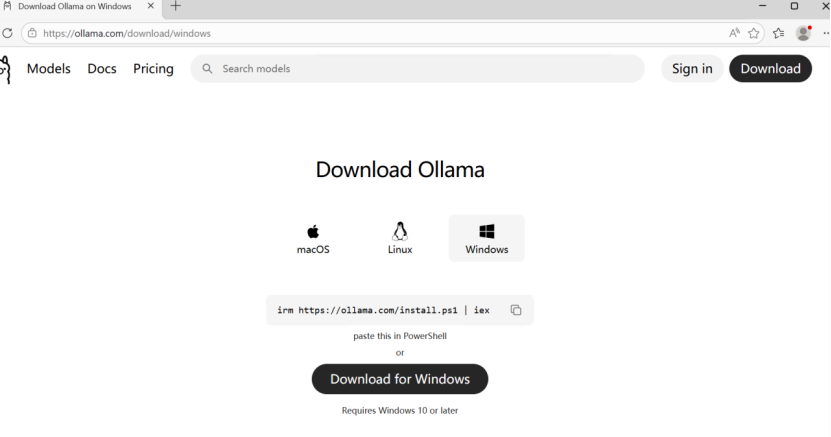Viewport: 831px width, 437px height.
Task: Click the irm install command text
Action: pos(383,310)
